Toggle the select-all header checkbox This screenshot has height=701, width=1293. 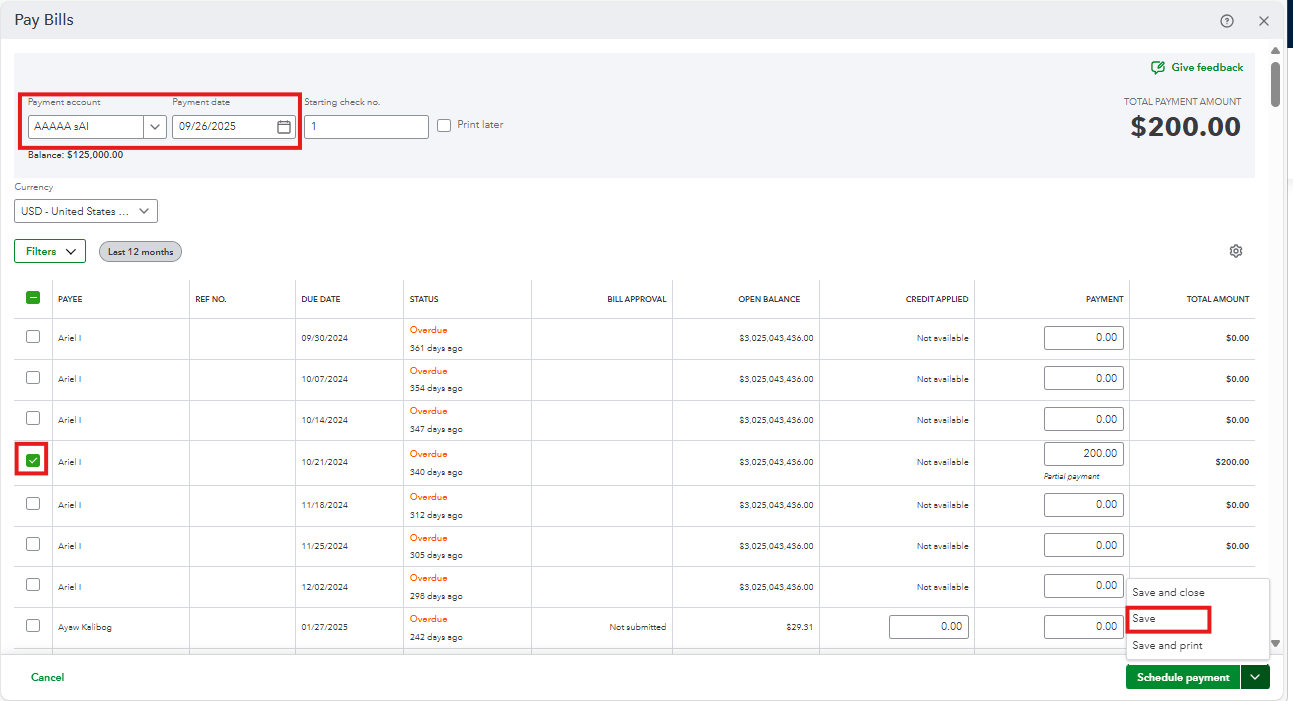coord(33,298)
